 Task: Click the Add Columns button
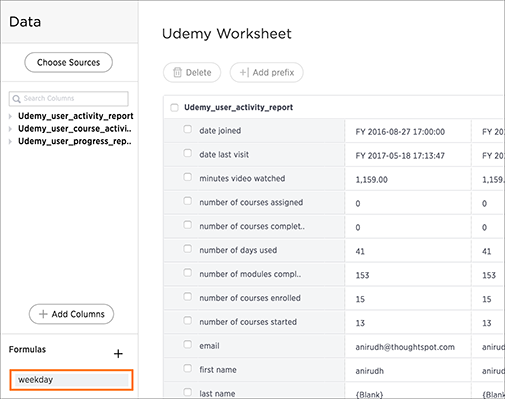pyautogui.click(x=71, y=314)
